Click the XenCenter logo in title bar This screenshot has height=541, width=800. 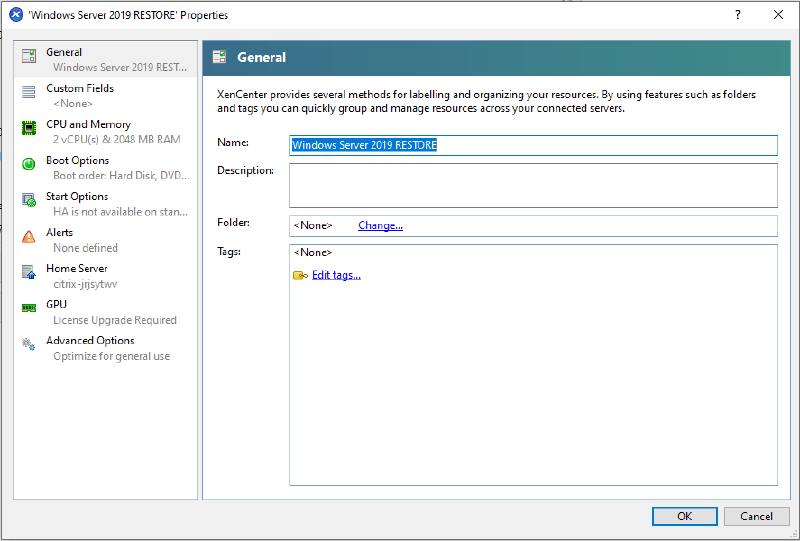coord(16,15)
